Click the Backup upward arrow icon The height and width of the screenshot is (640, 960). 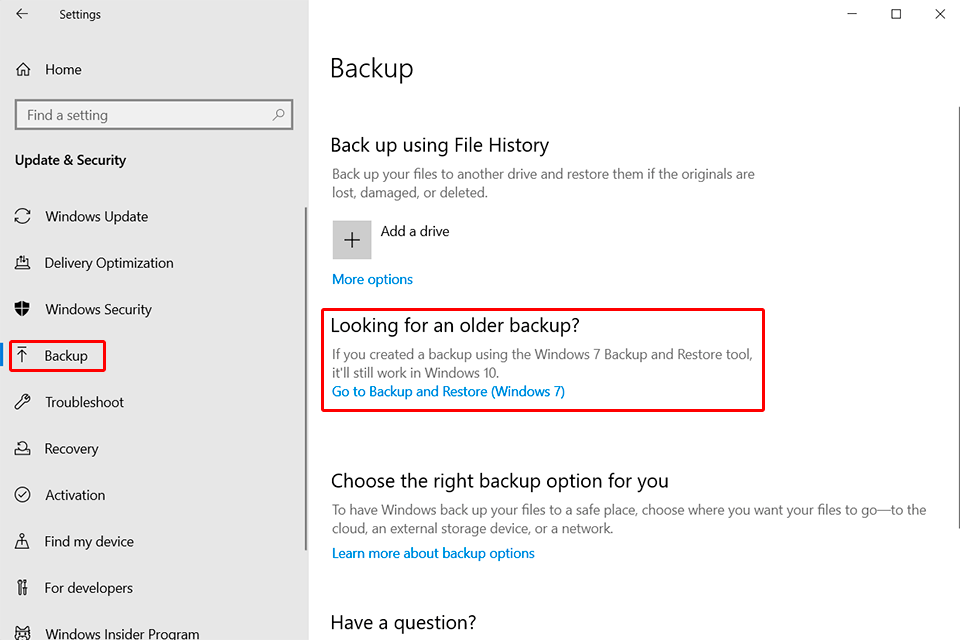23,355
